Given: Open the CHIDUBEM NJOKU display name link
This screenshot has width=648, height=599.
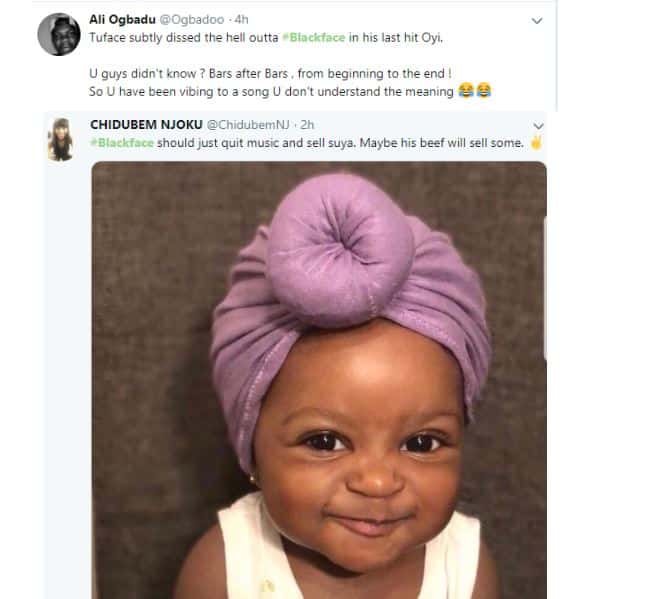Looking at the screenshot, I should [146, 126].
